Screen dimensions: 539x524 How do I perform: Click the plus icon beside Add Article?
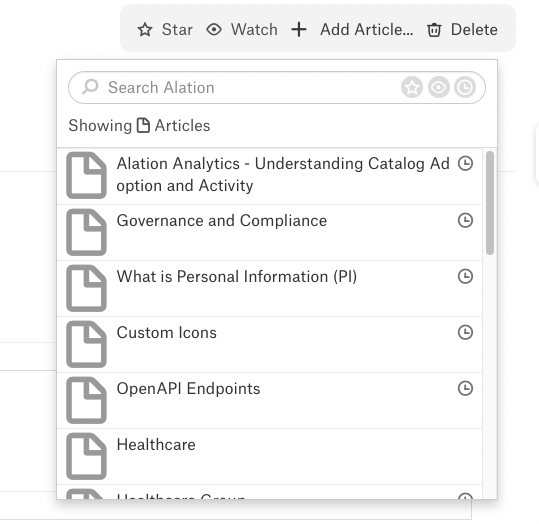(299, 30)
